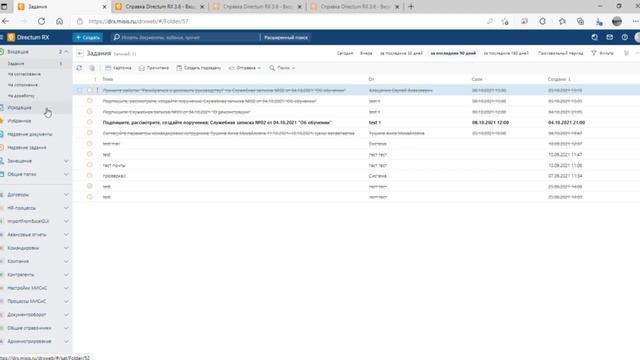640x360 pixels.
Task: Close the Задания browser tab
Action: pos(104,7)
